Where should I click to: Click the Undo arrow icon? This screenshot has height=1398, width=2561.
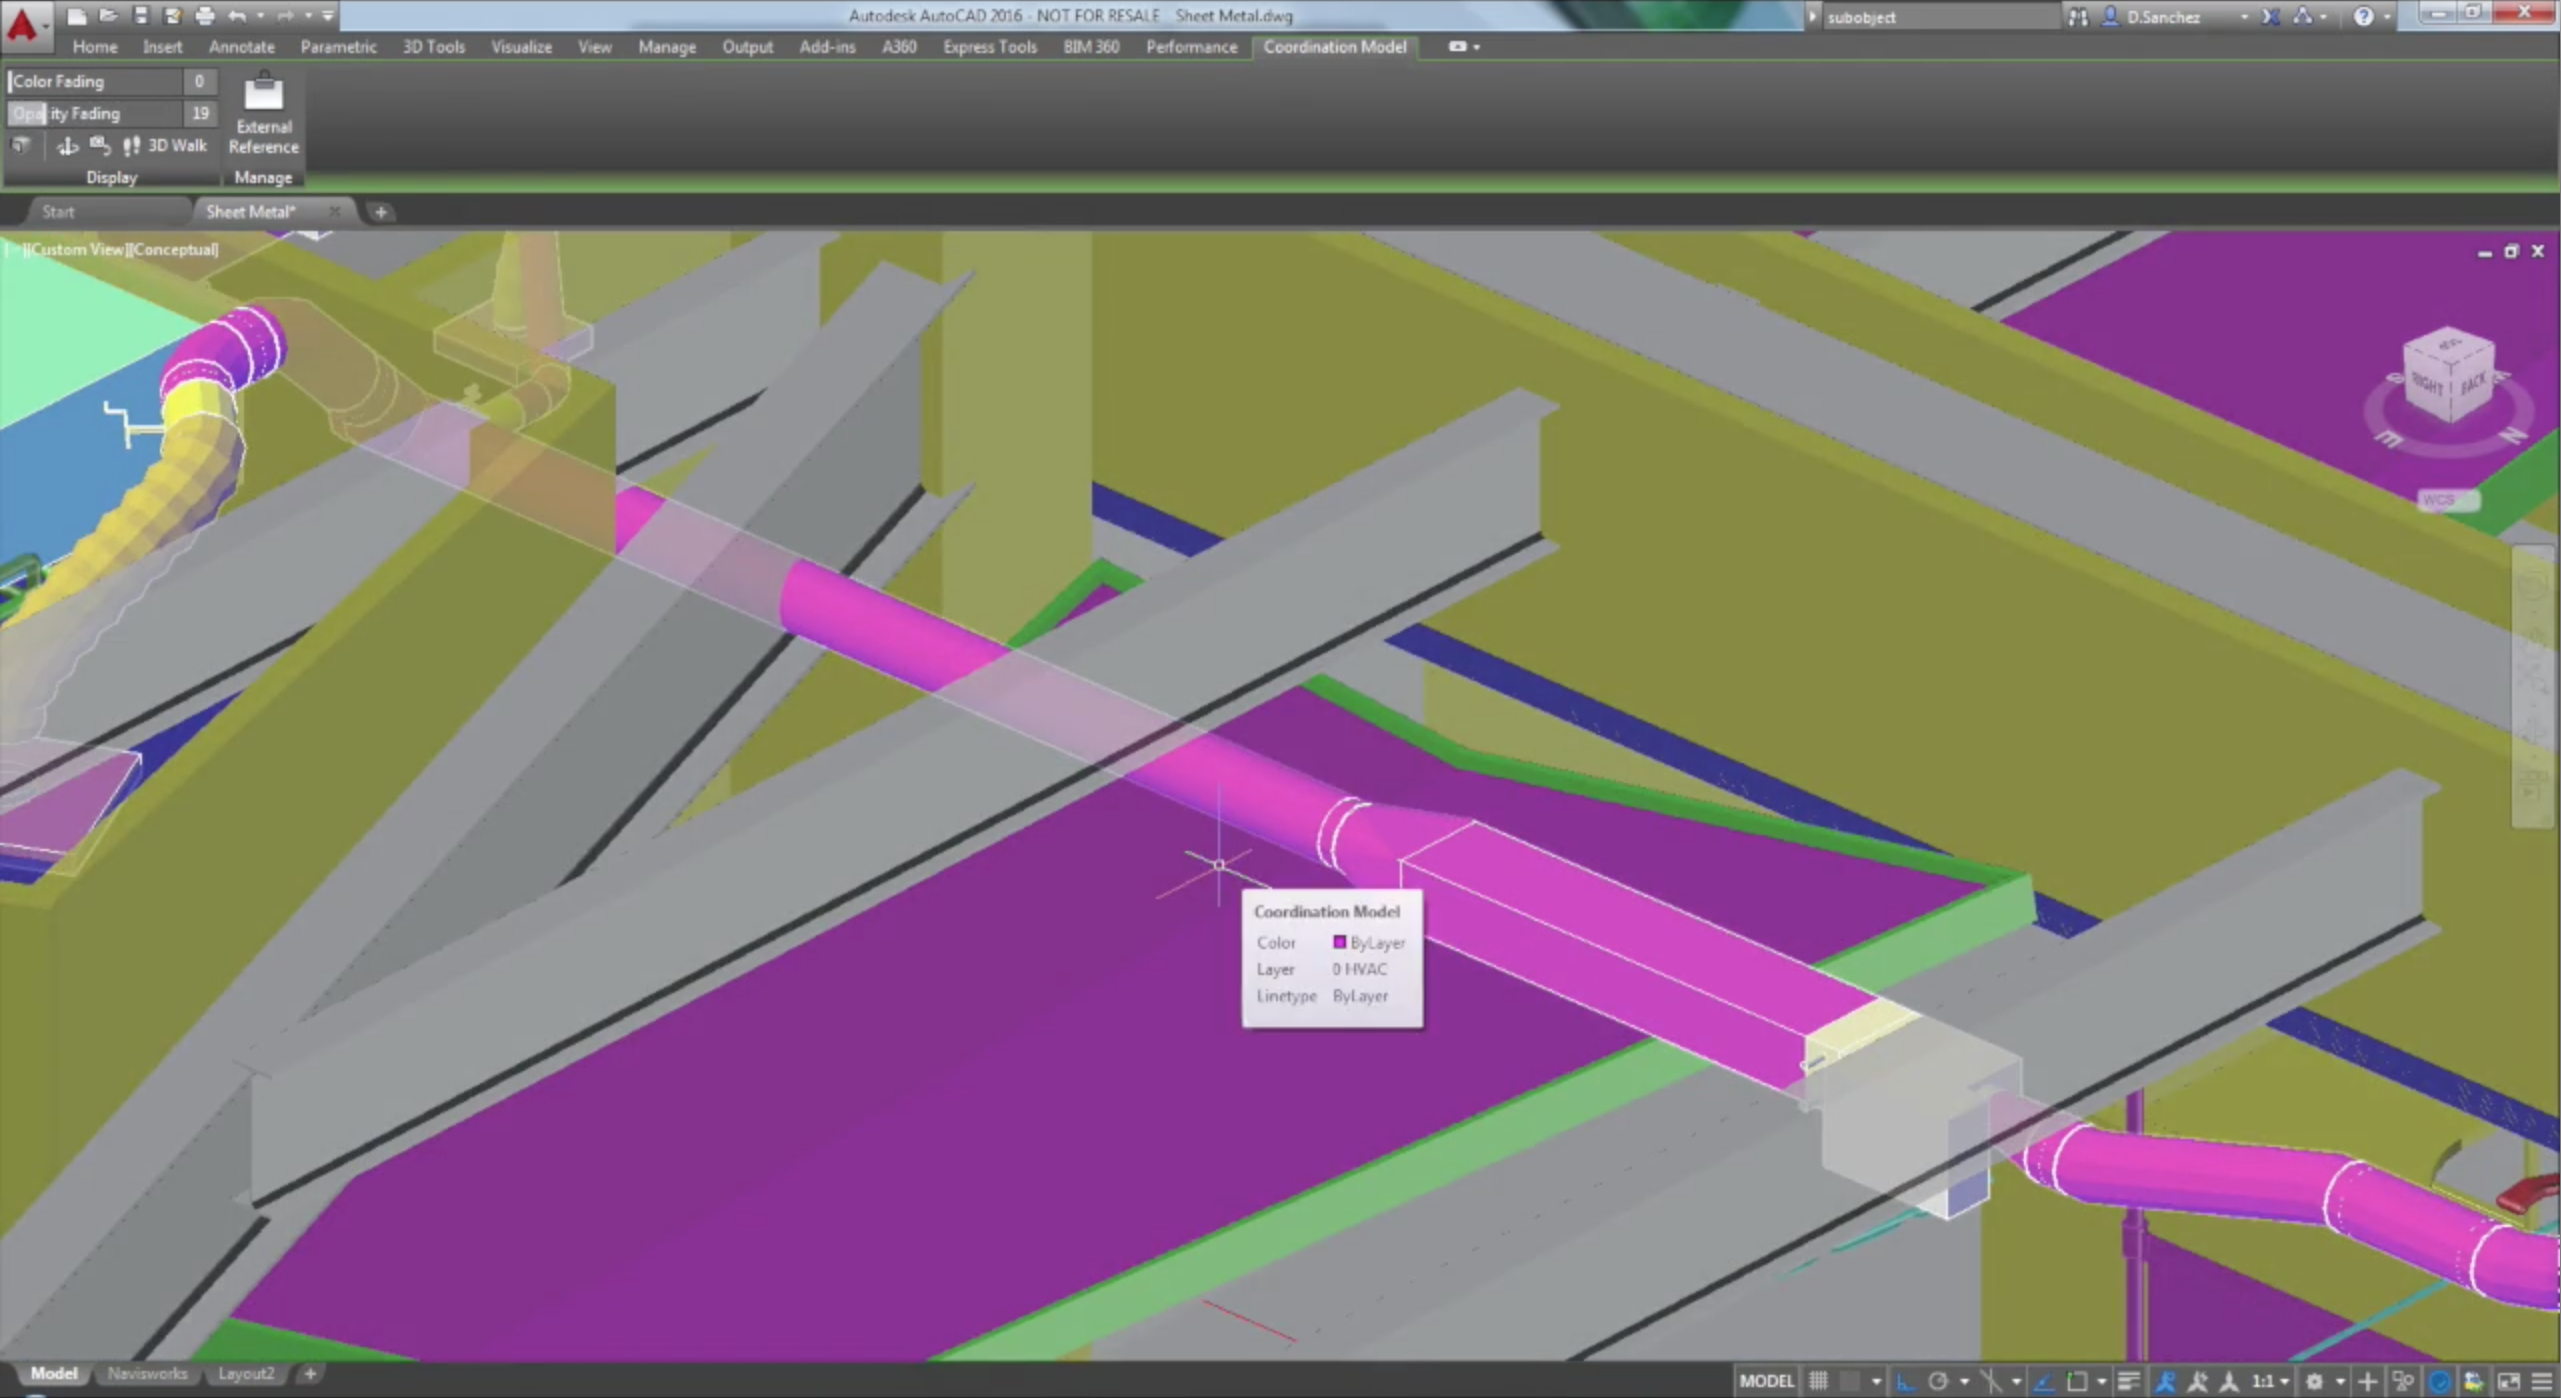tap(237, 16)
